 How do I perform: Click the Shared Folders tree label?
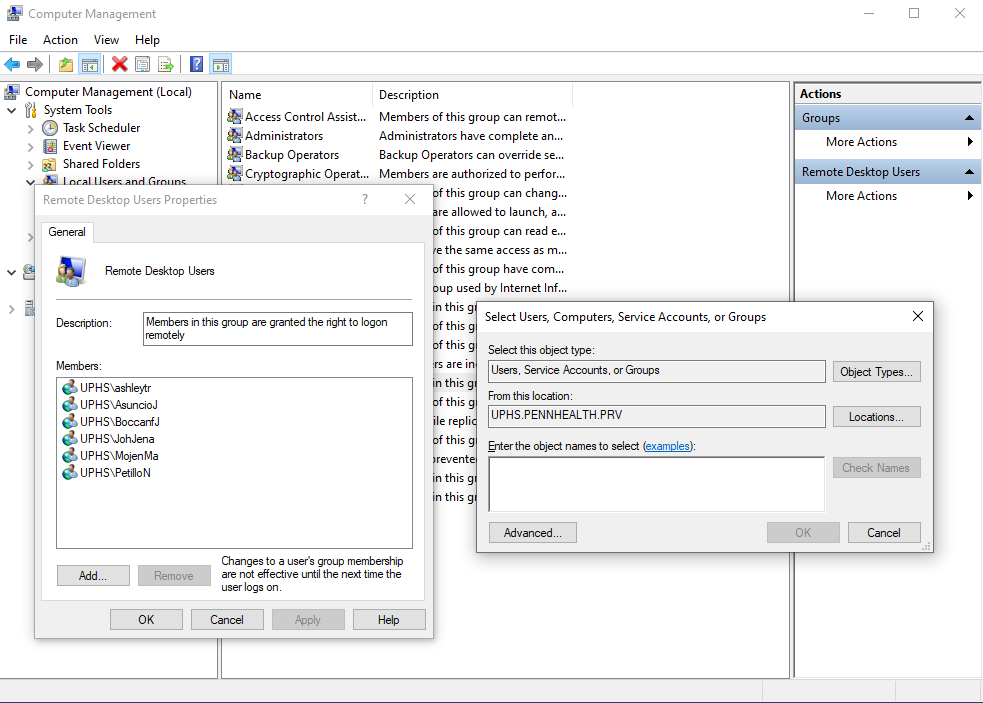[102, 164]
